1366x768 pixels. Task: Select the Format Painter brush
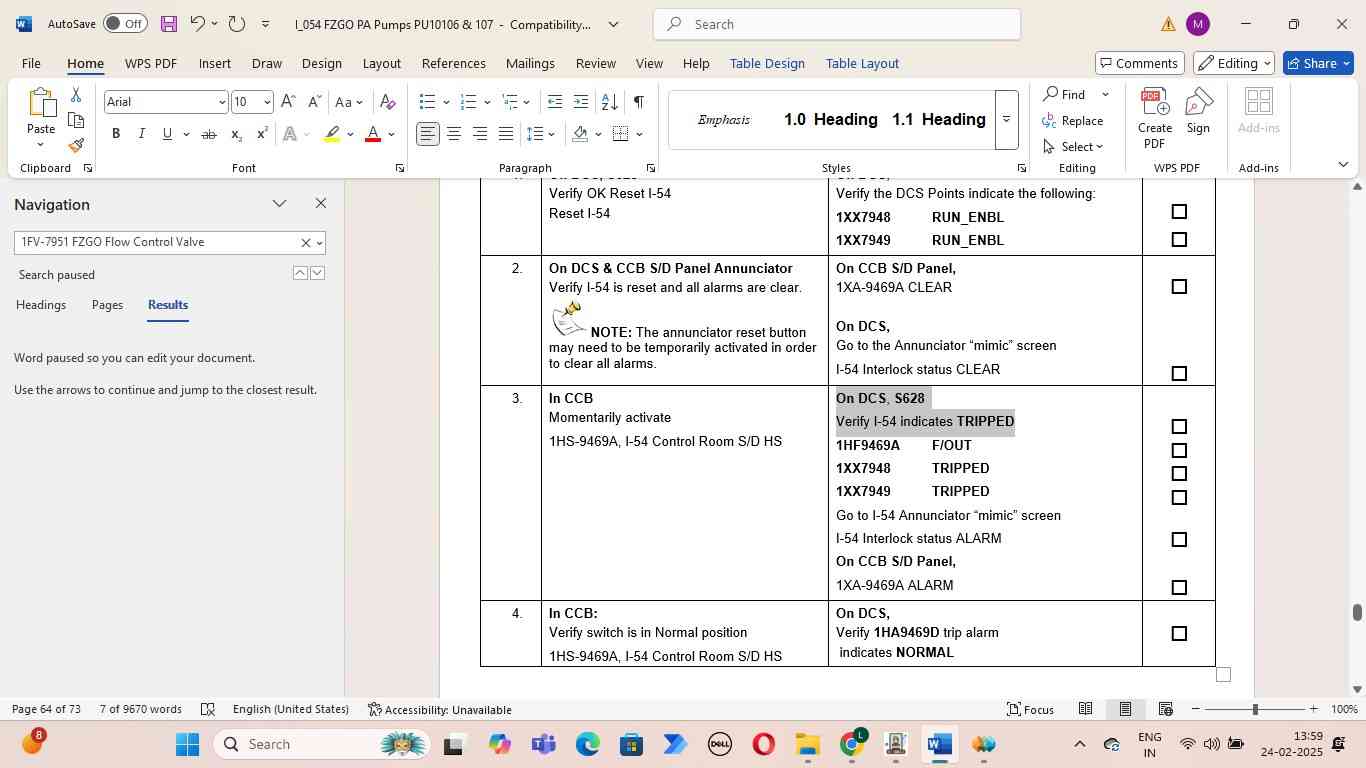tap(76, 146)
